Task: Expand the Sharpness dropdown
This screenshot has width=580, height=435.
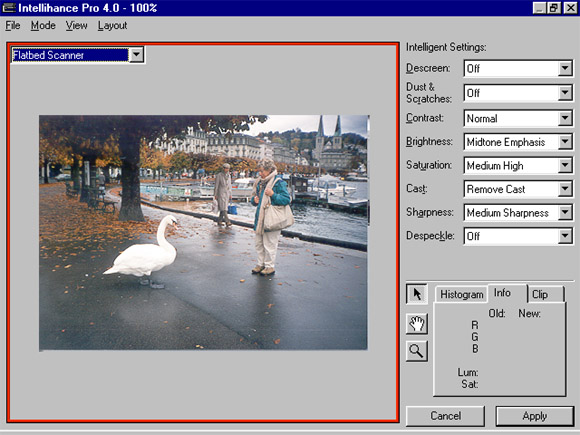Action: coord(518,213)
